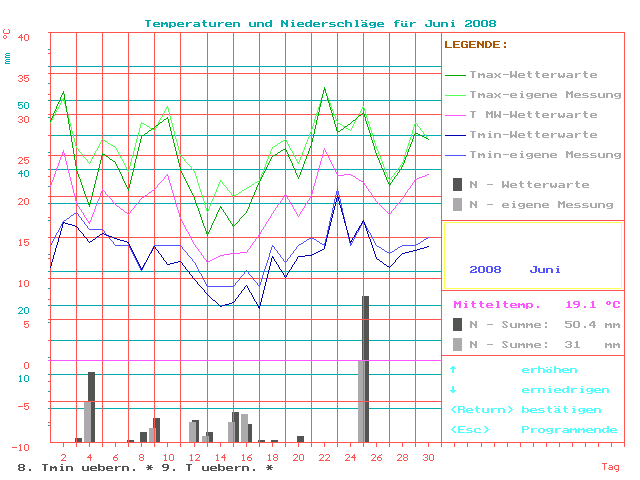This screenshot has height=480, width=640.
Task: Click the 2008 year value in the yellow box
Action: pos(485,269)
